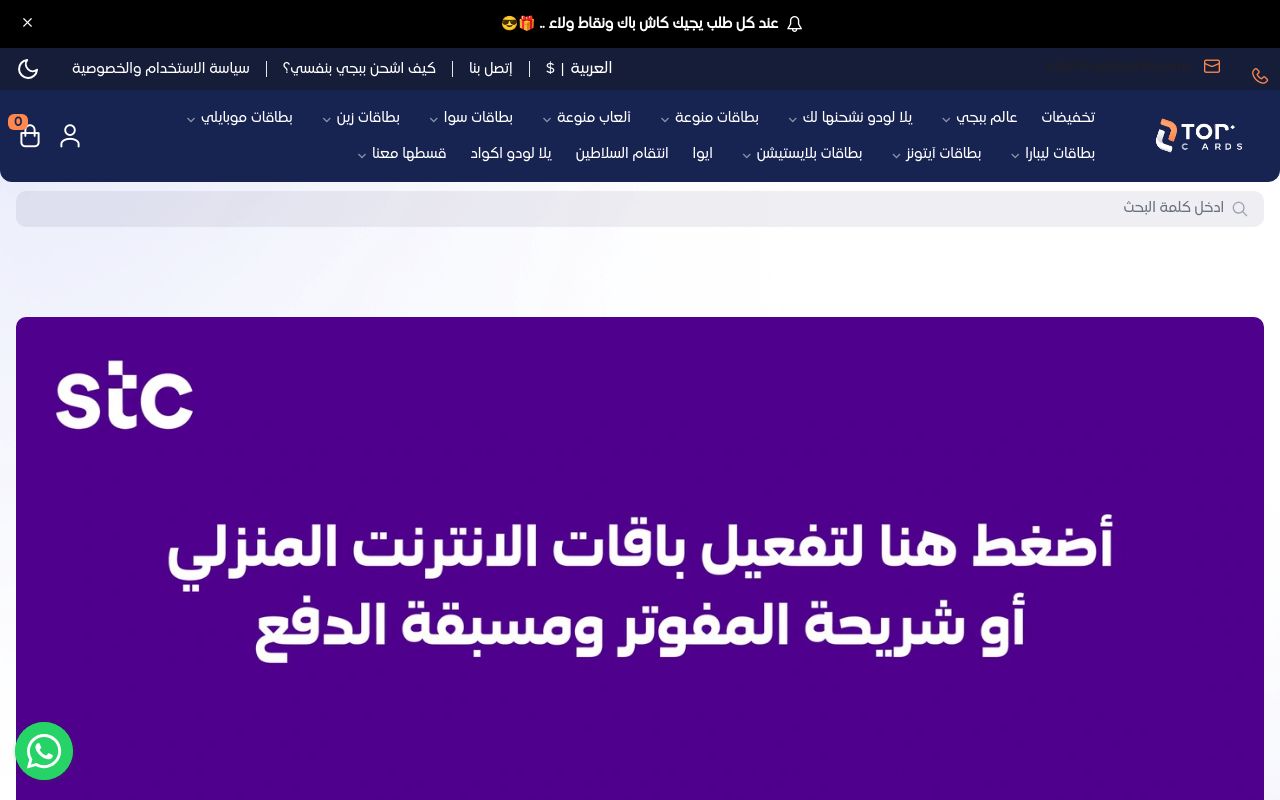
Task: Expand the ألعاب منوعة menu
Action: pyautogui.click(x=586, y=117)
